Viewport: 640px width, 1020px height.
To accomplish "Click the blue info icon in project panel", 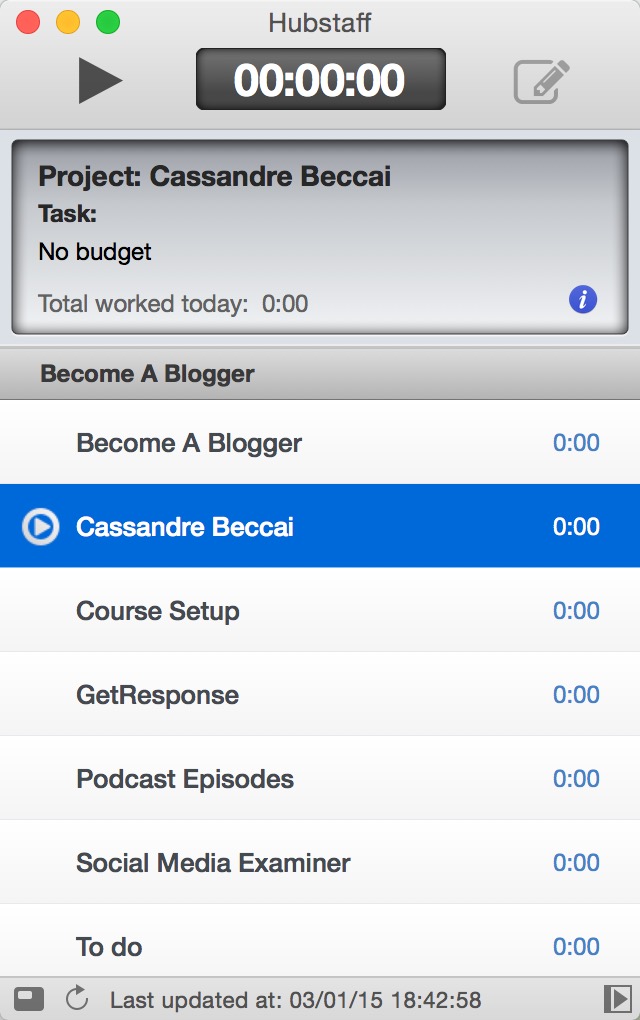I will pyautogui.click(x=583, y=300).
